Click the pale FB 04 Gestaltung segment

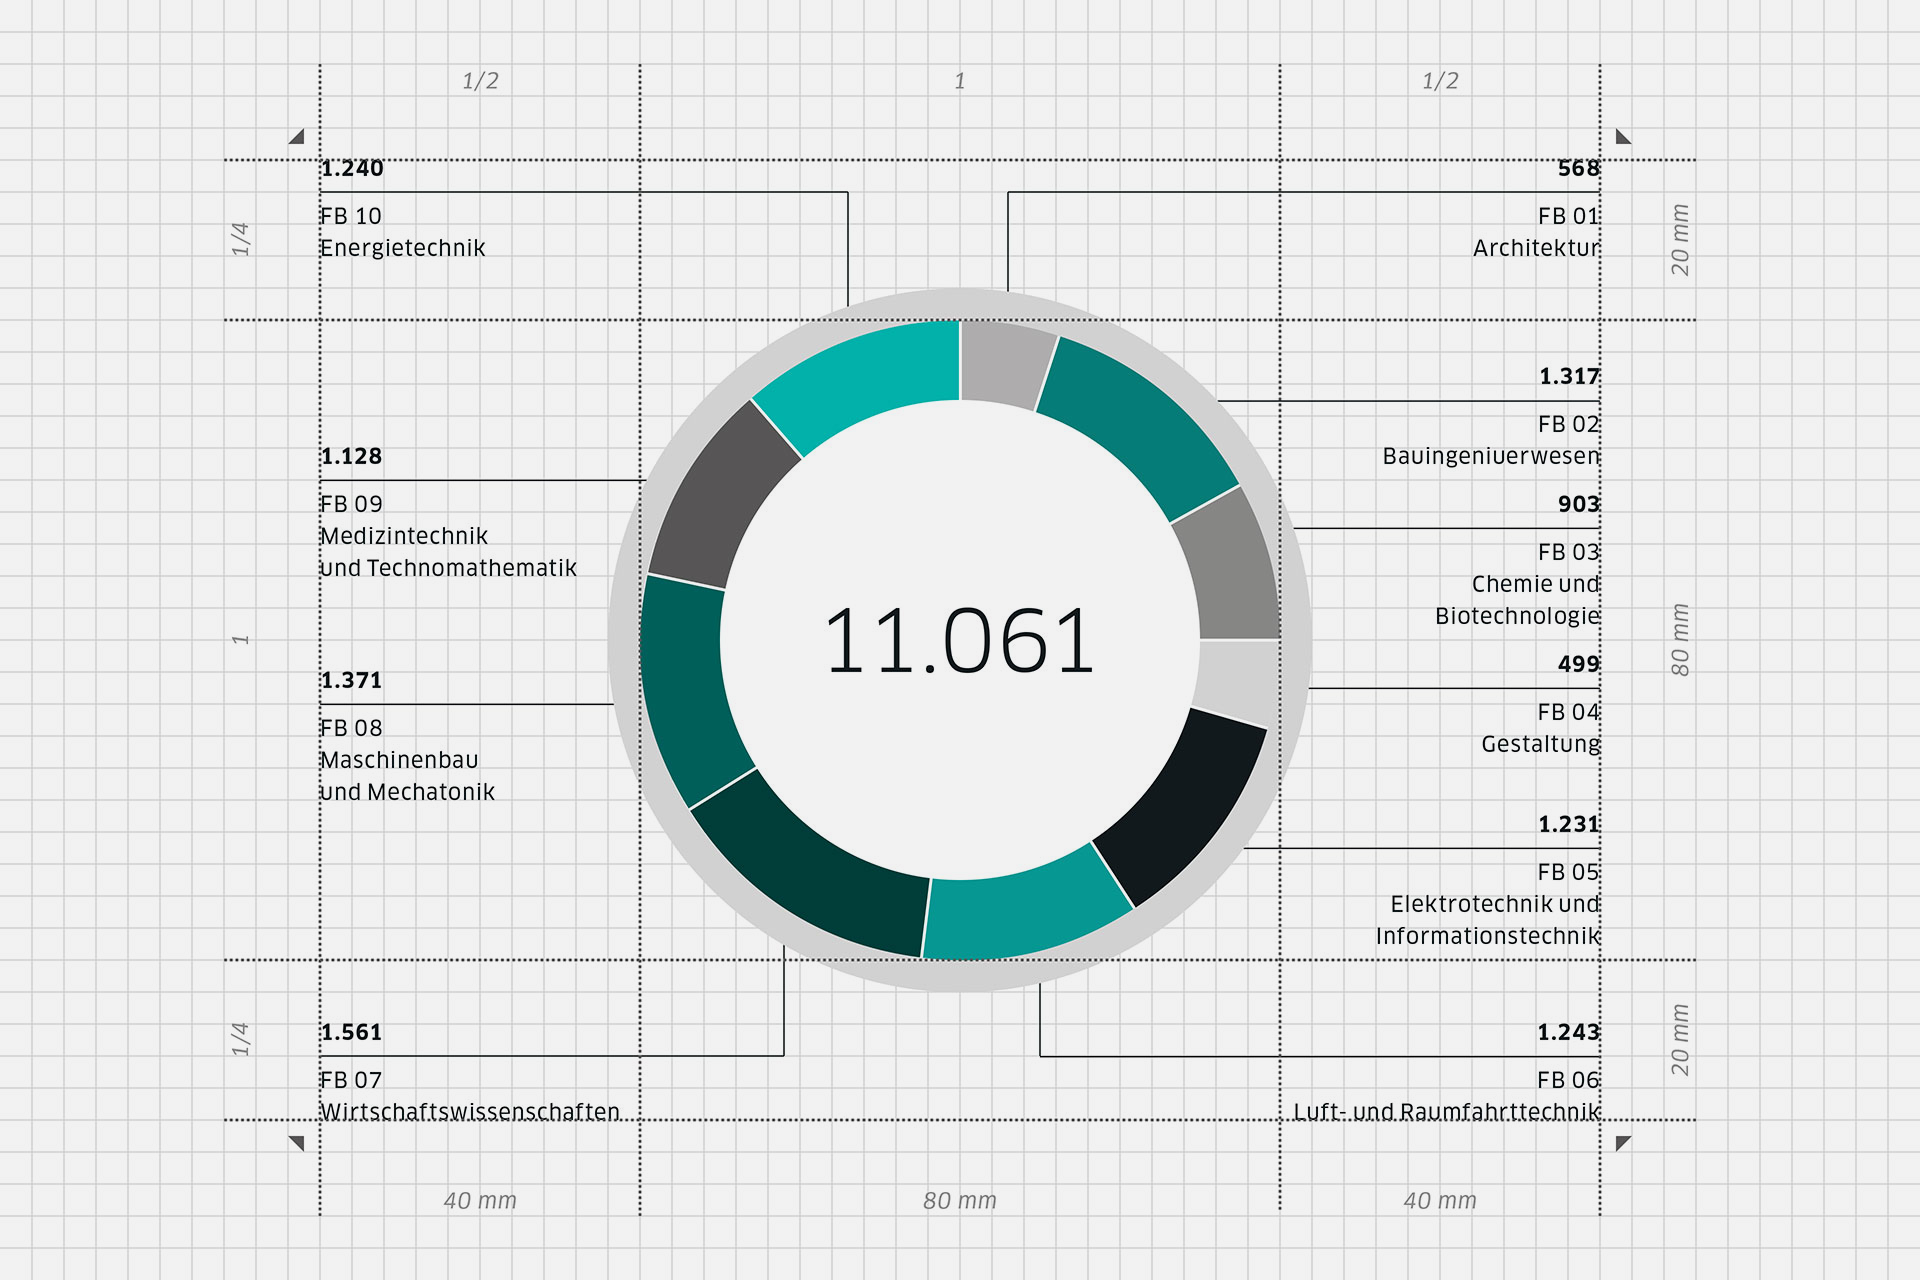pos(1236,680)
